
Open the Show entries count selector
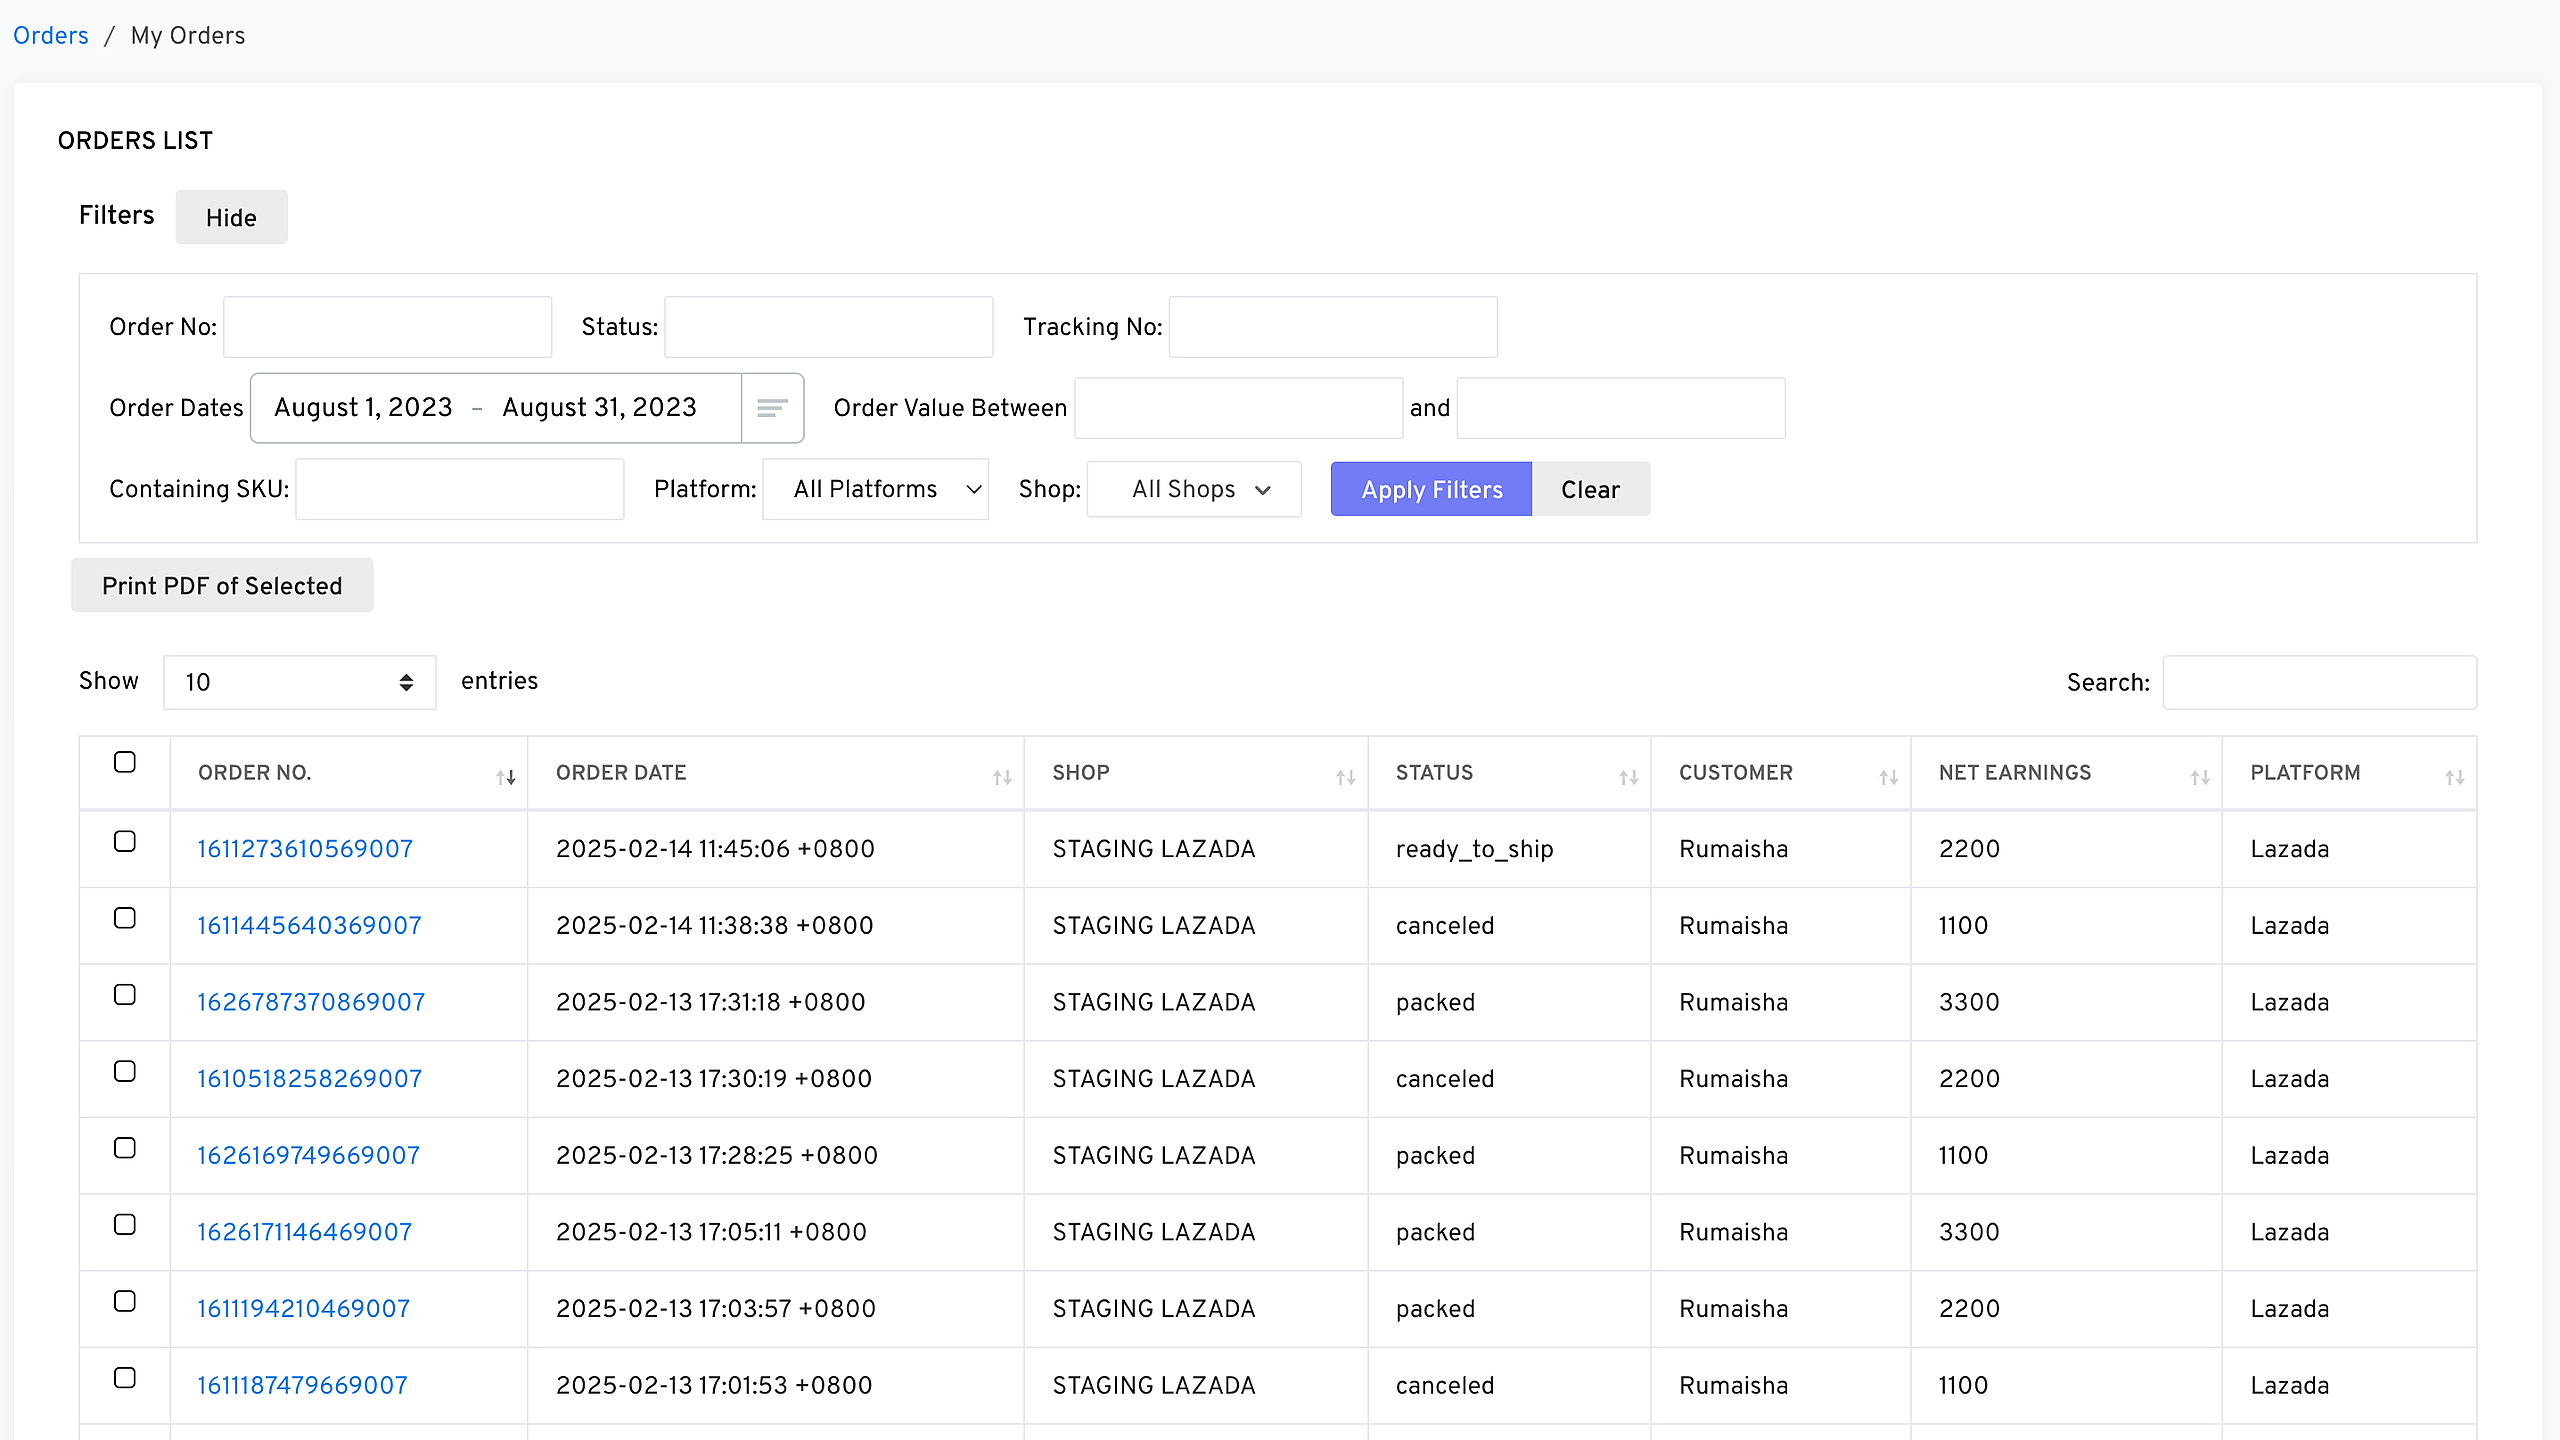click(299, 682)
